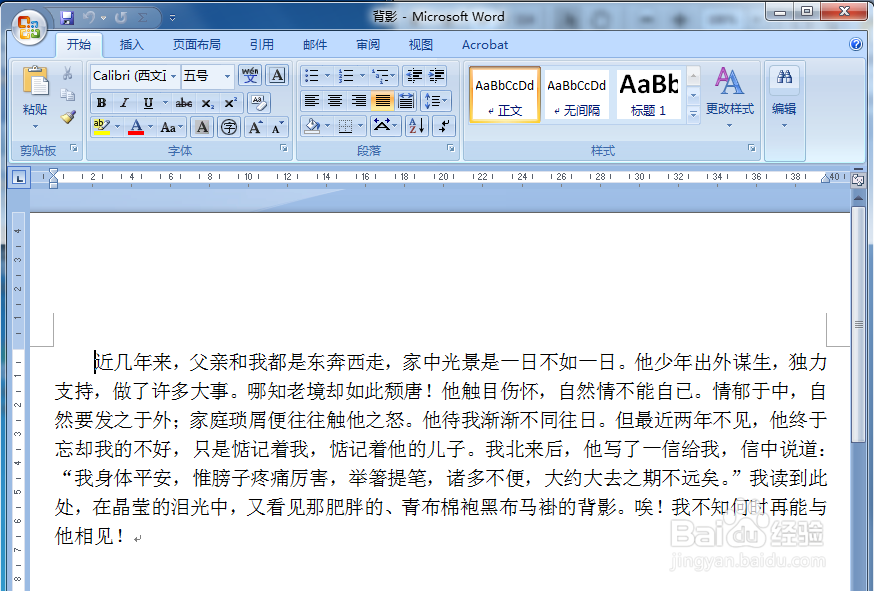
Task: Apply bold formatting to text
Action: coord(101,102)
